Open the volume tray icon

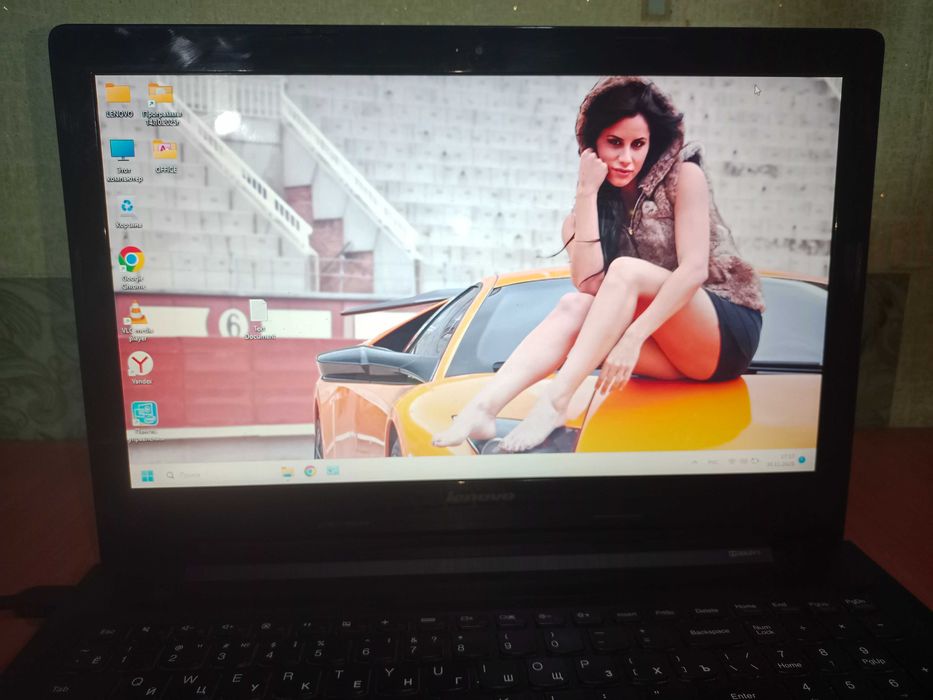[x=744, y=461]
